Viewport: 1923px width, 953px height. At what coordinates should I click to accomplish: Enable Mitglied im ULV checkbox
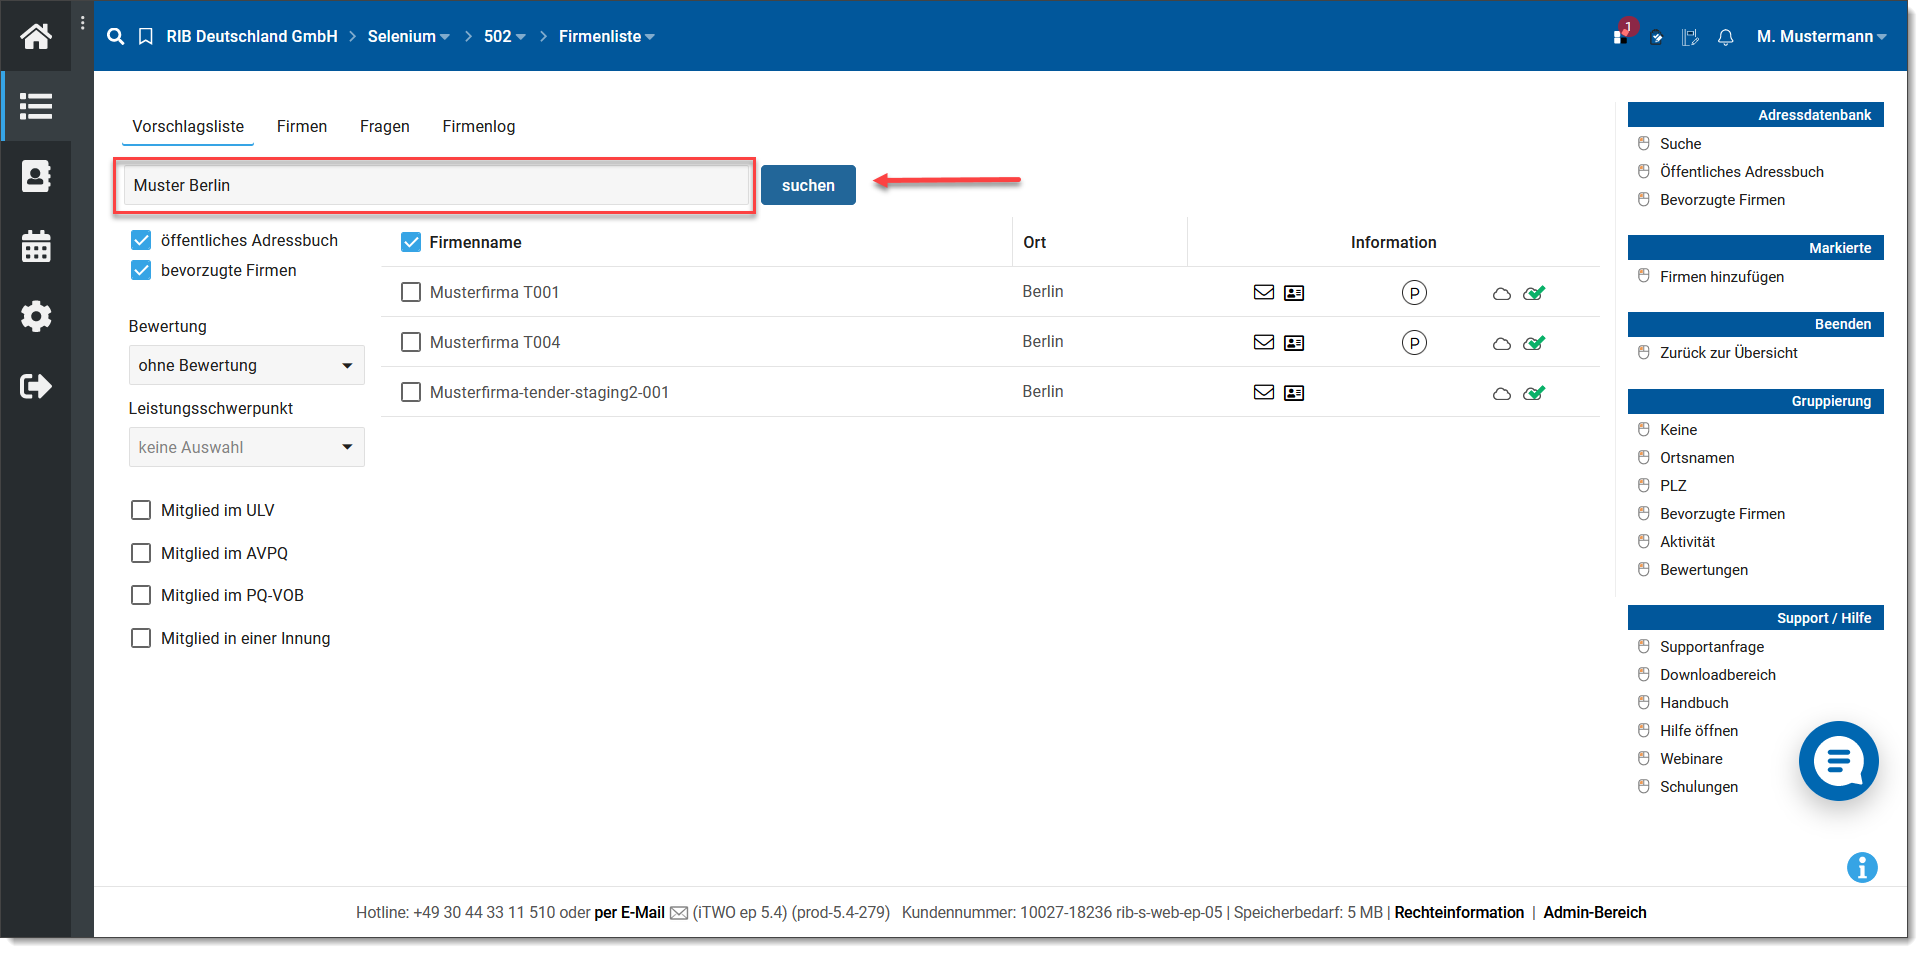[141, 511]
